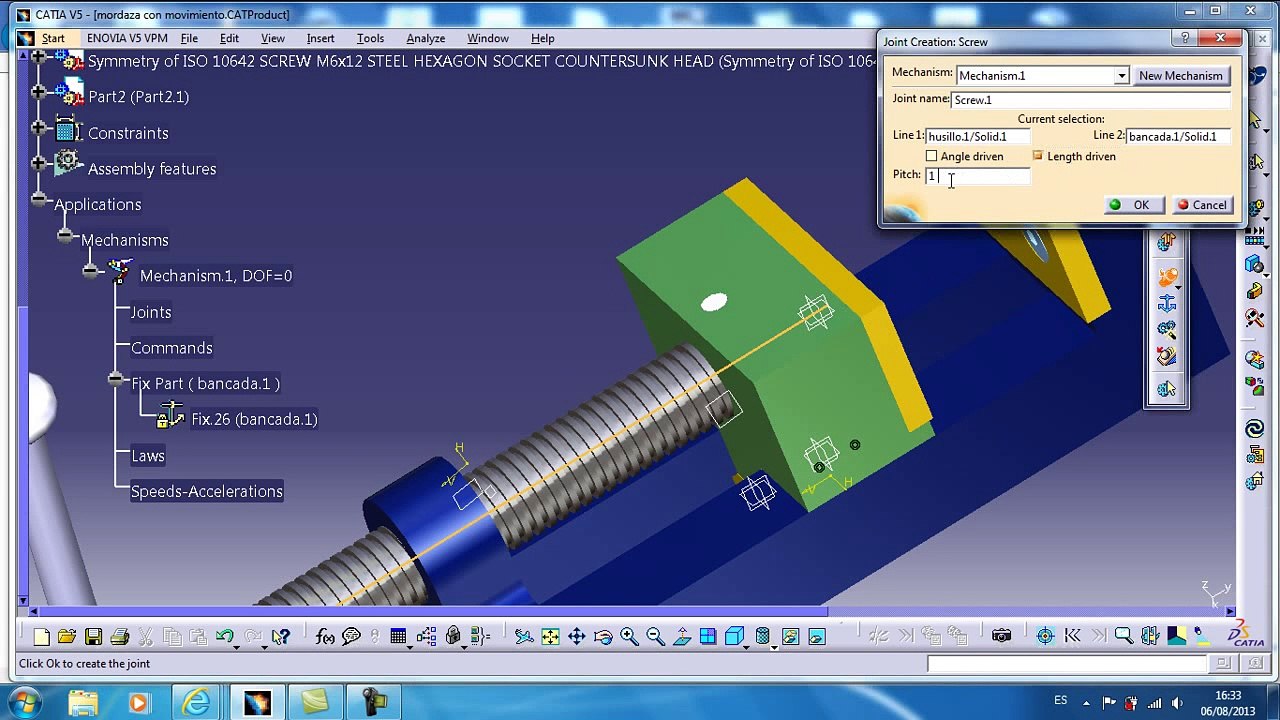
Task: Save with the floppy disk icon
Action: (x=93, y=636)
